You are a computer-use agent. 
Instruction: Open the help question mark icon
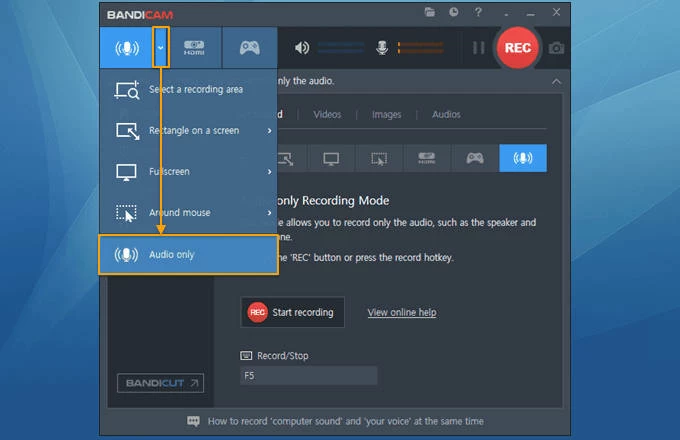tap(478, 12)
